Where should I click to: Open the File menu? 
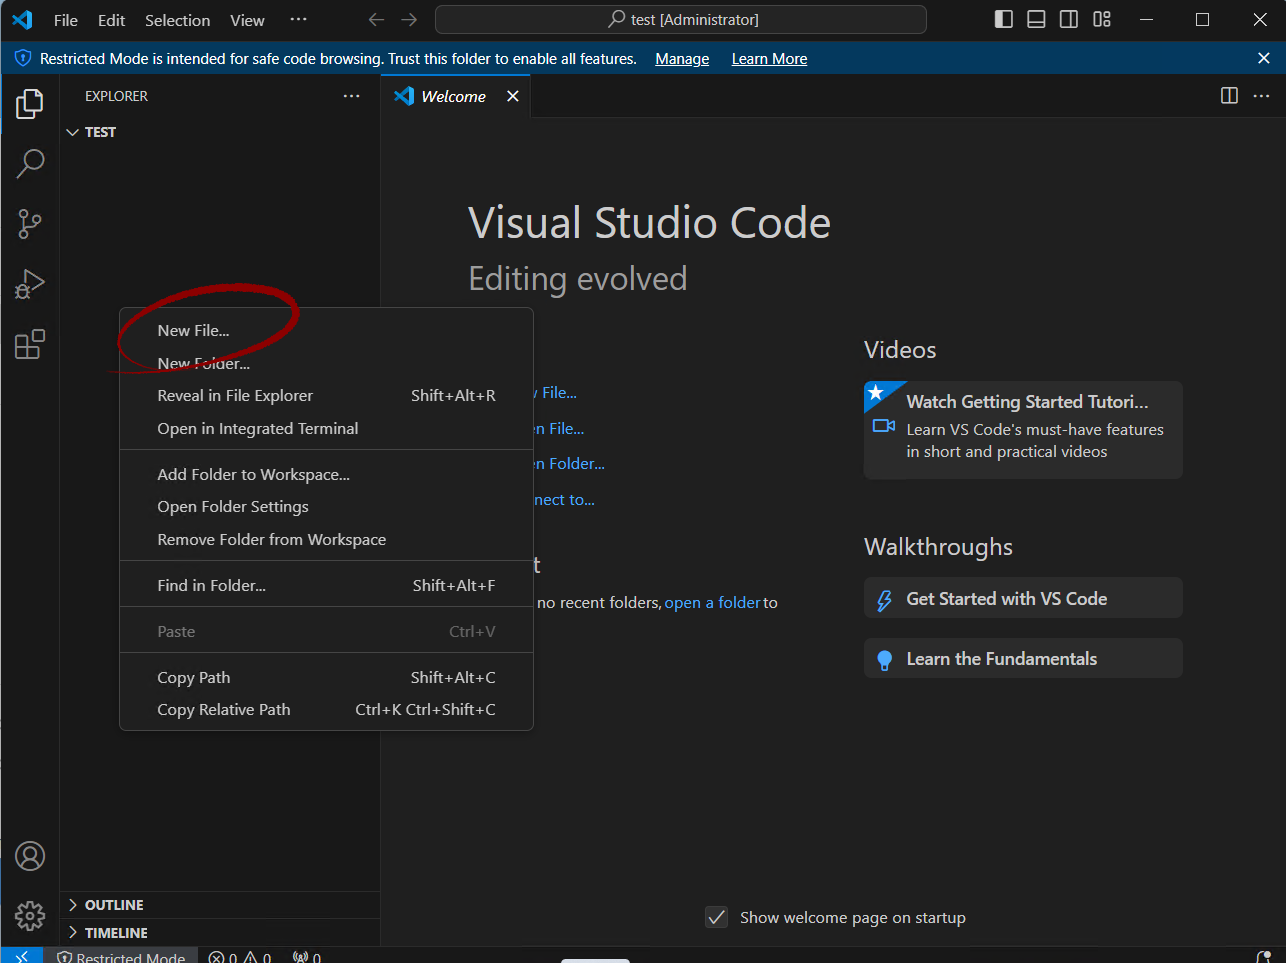pos(66,20)
